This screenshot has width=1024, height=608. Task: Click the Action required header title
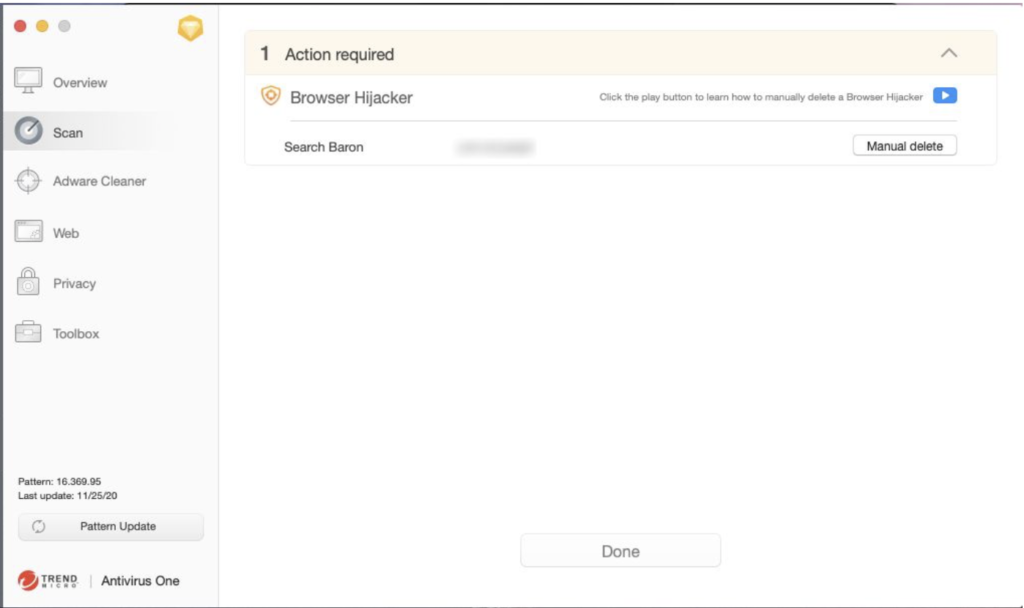pyautogui.click(x=339, y=55)
